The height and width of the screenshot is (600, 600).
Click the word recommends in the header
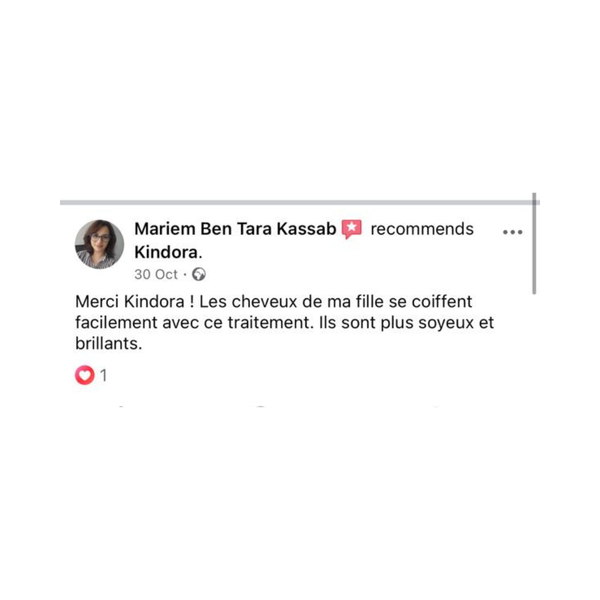(x=421, y=229)
